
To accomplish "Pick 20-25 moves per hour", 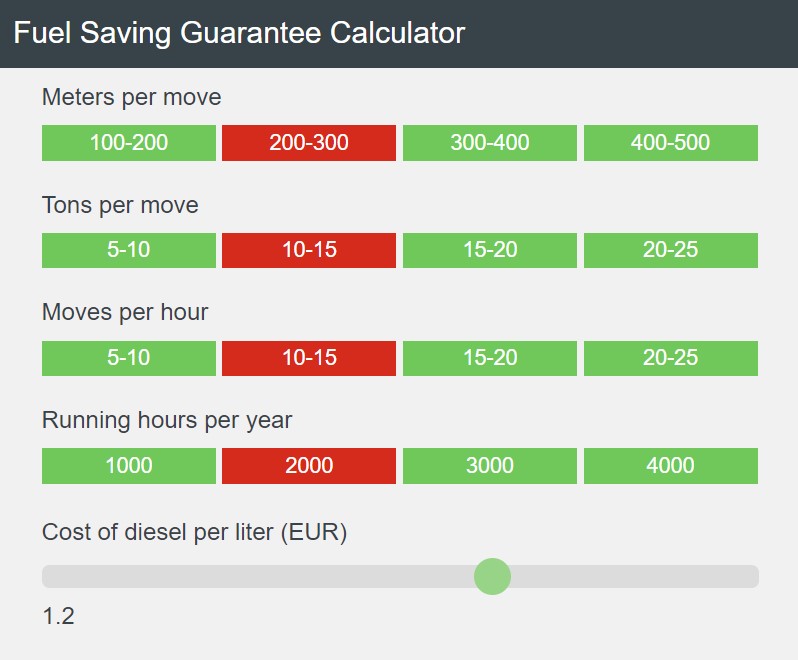I will point(670,358).
